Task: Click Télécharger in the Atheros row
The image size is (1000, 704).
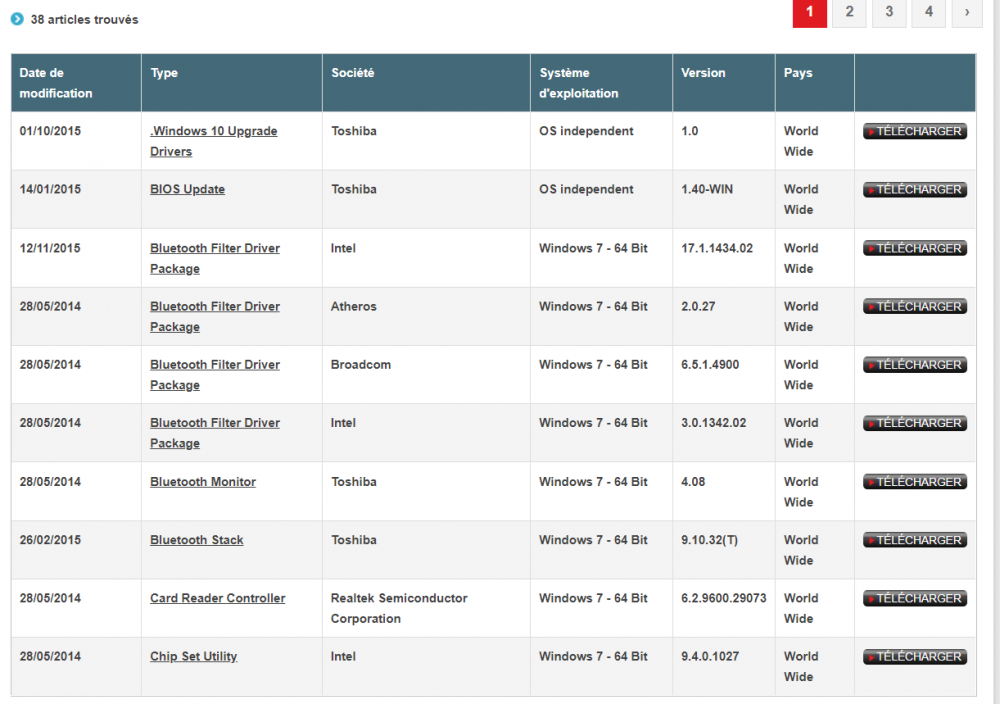Action: (915, 306)
